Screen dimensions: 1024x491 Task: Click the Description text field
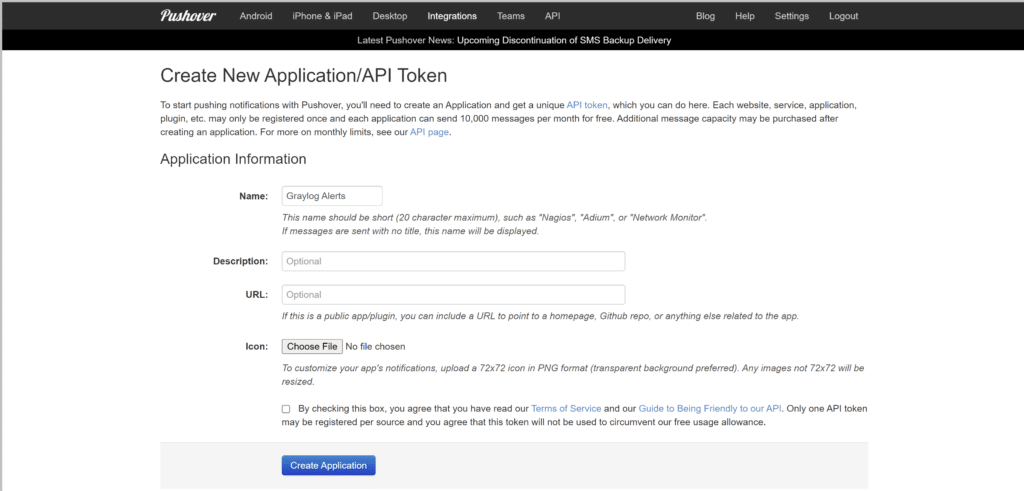click(x=453, y=261)
